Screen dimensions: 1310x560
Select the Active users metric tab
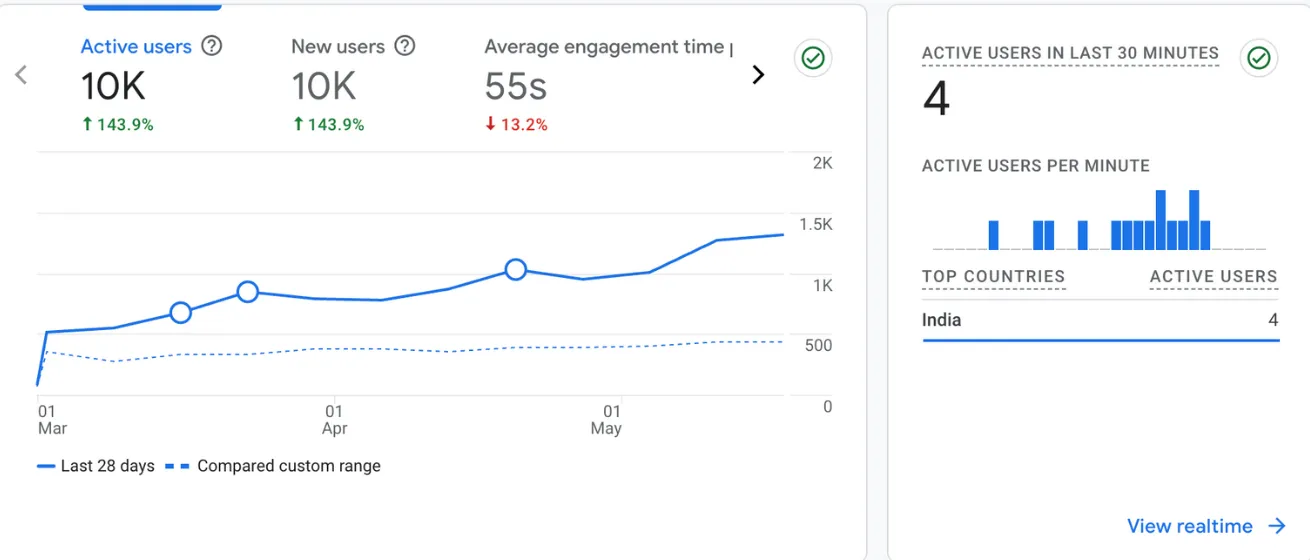tap(136, 47)
